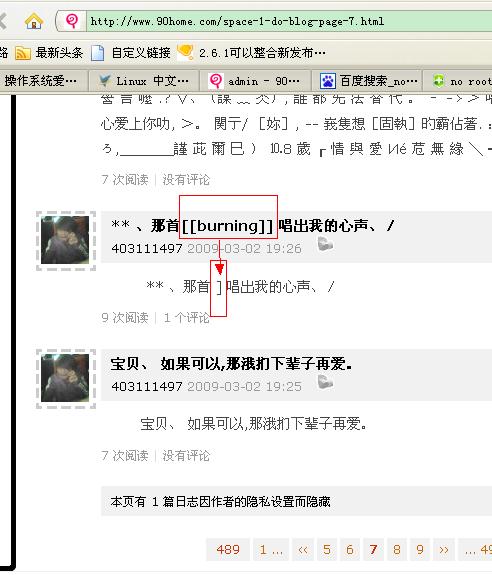
Task: Open the 最新头条 RSS bookmark
Action: coord(49,53)
